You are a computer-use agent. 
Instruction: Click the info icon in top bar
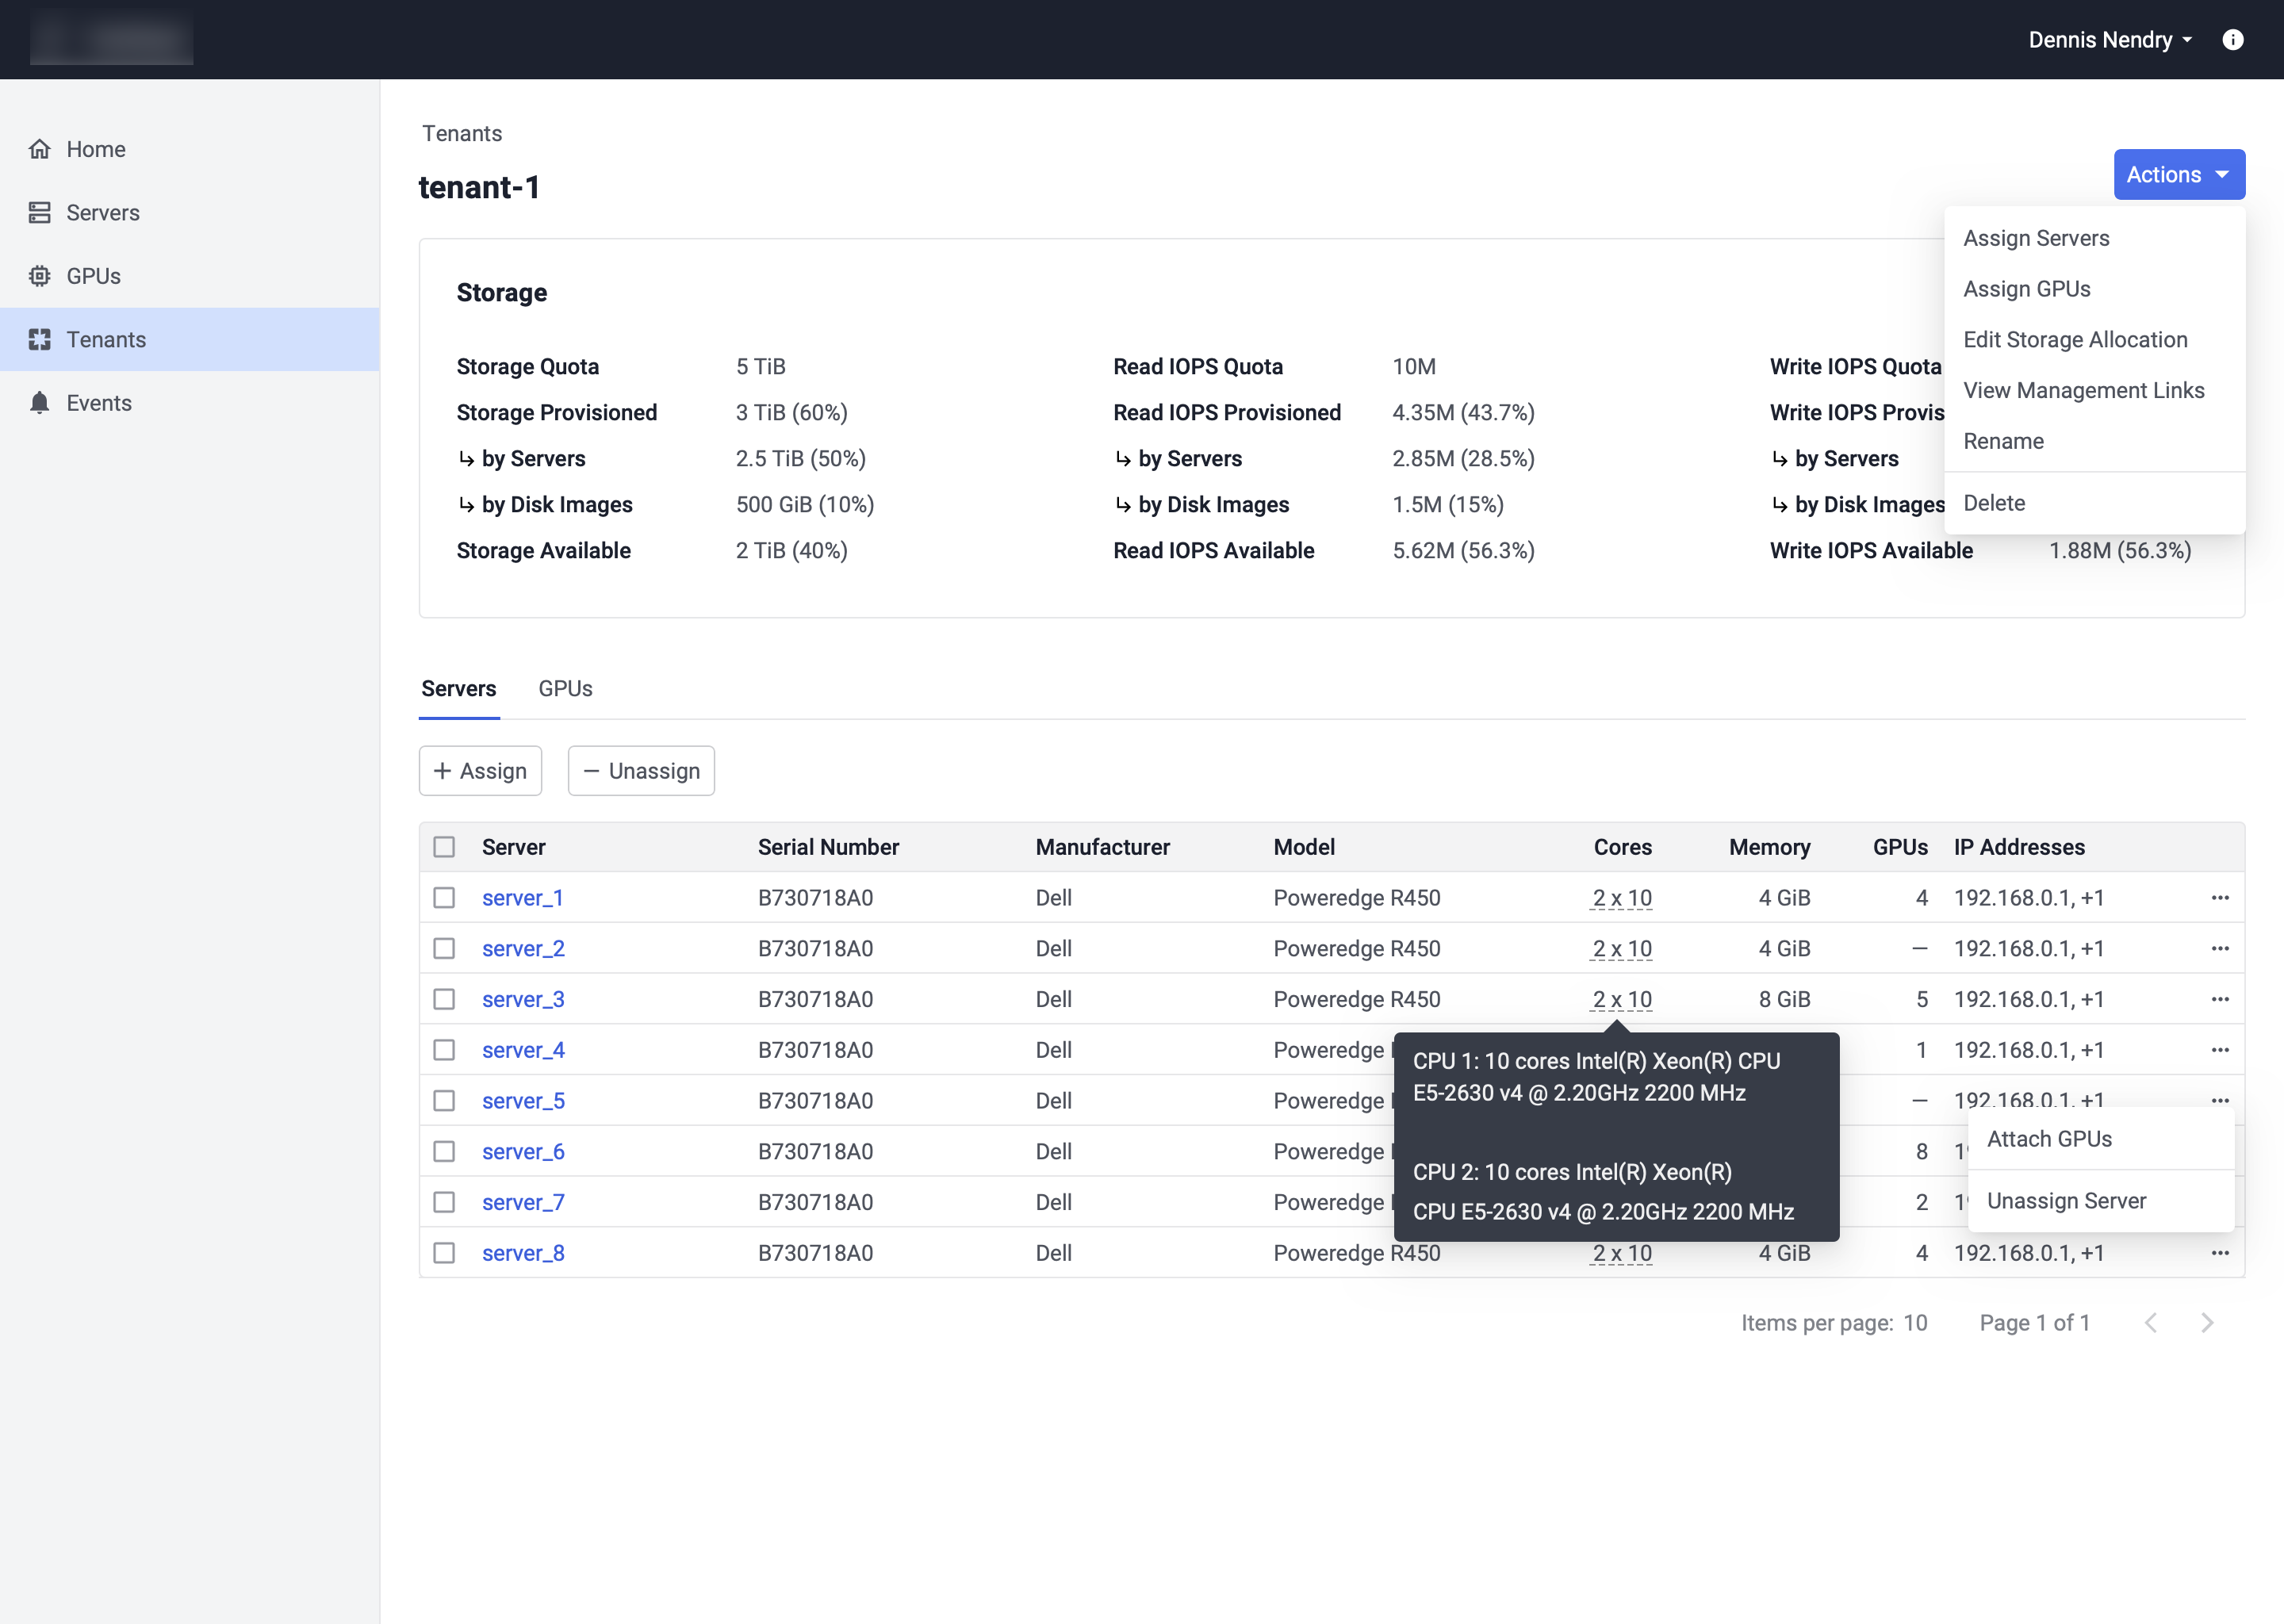[2232, 40]
